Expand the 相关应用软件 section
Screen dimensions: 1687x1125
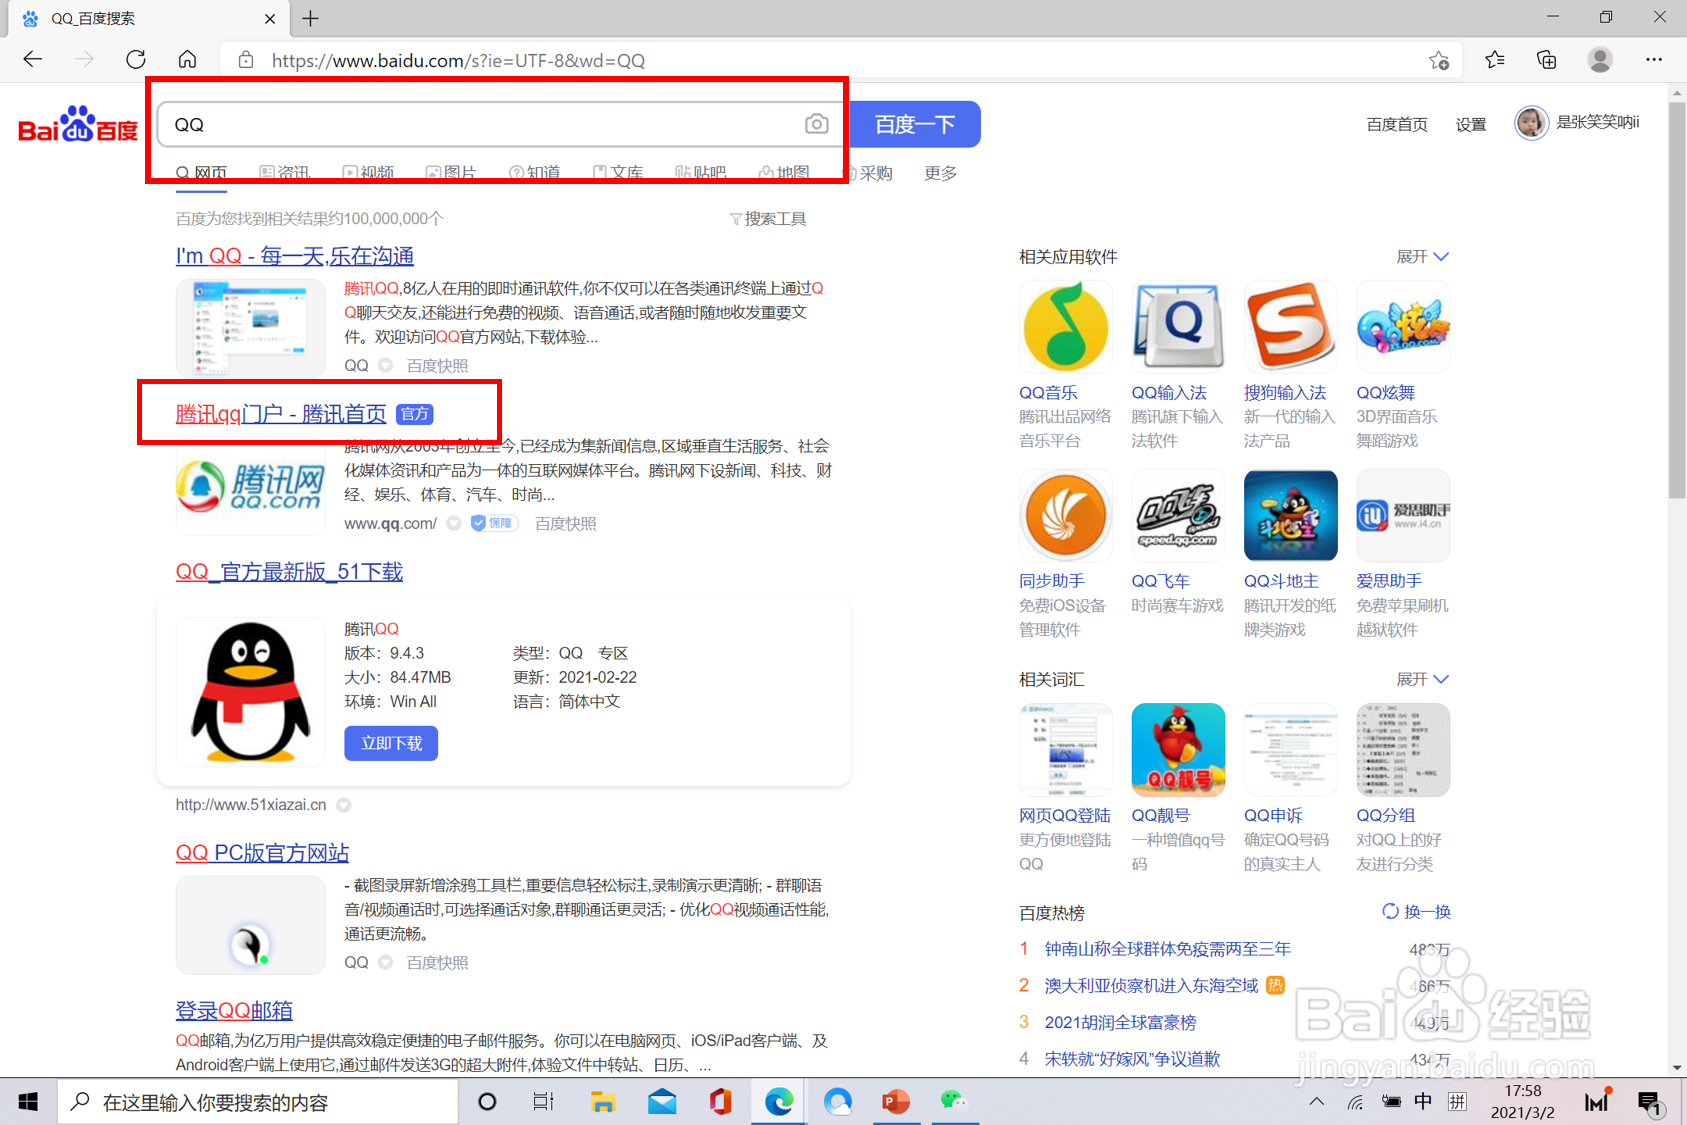[1422, 257]
